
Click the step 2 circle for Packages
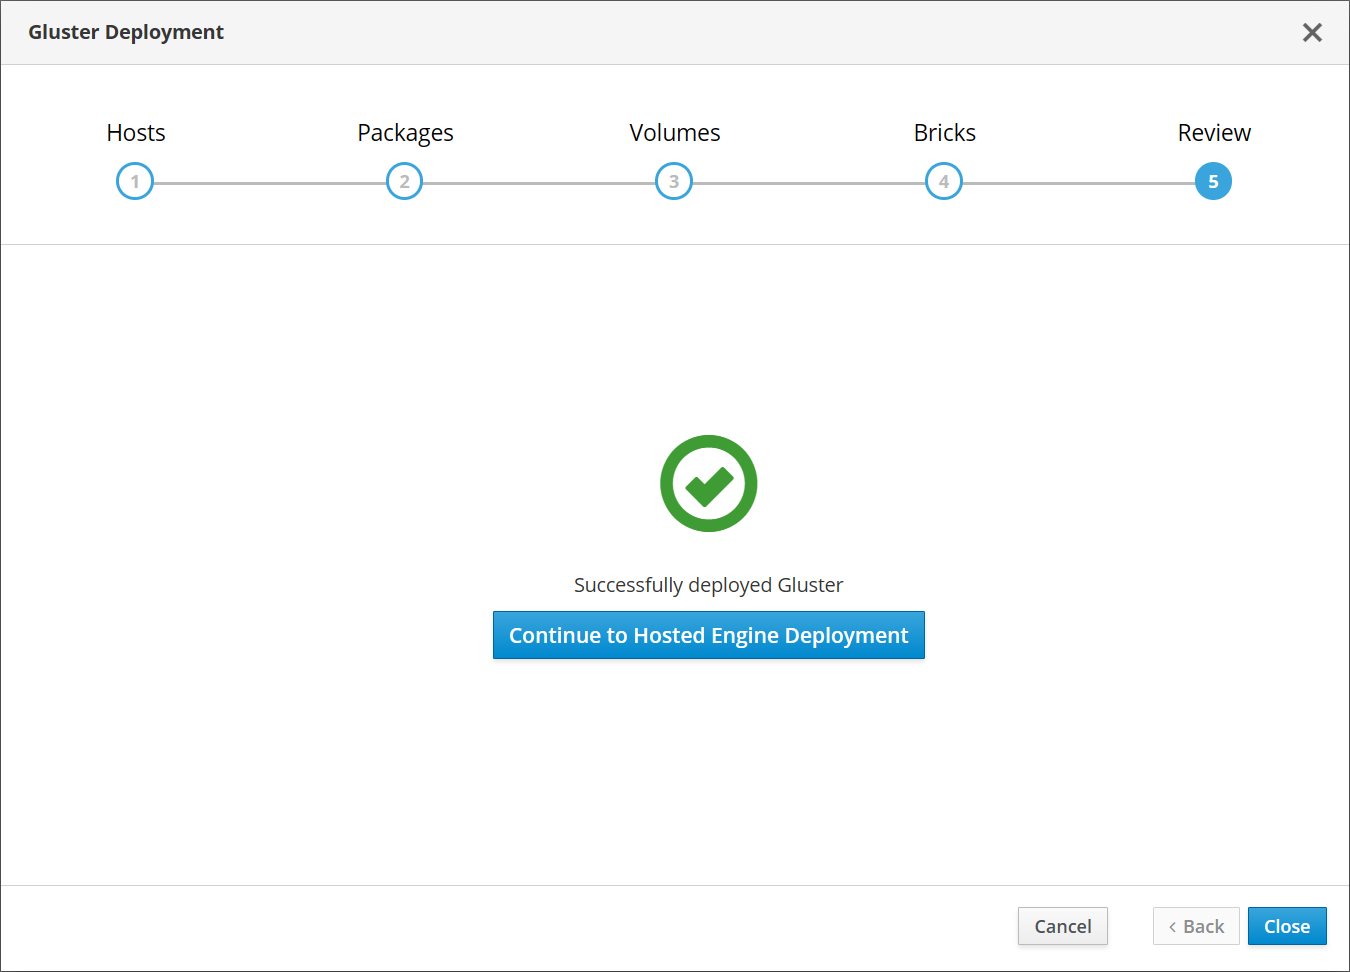404,181
